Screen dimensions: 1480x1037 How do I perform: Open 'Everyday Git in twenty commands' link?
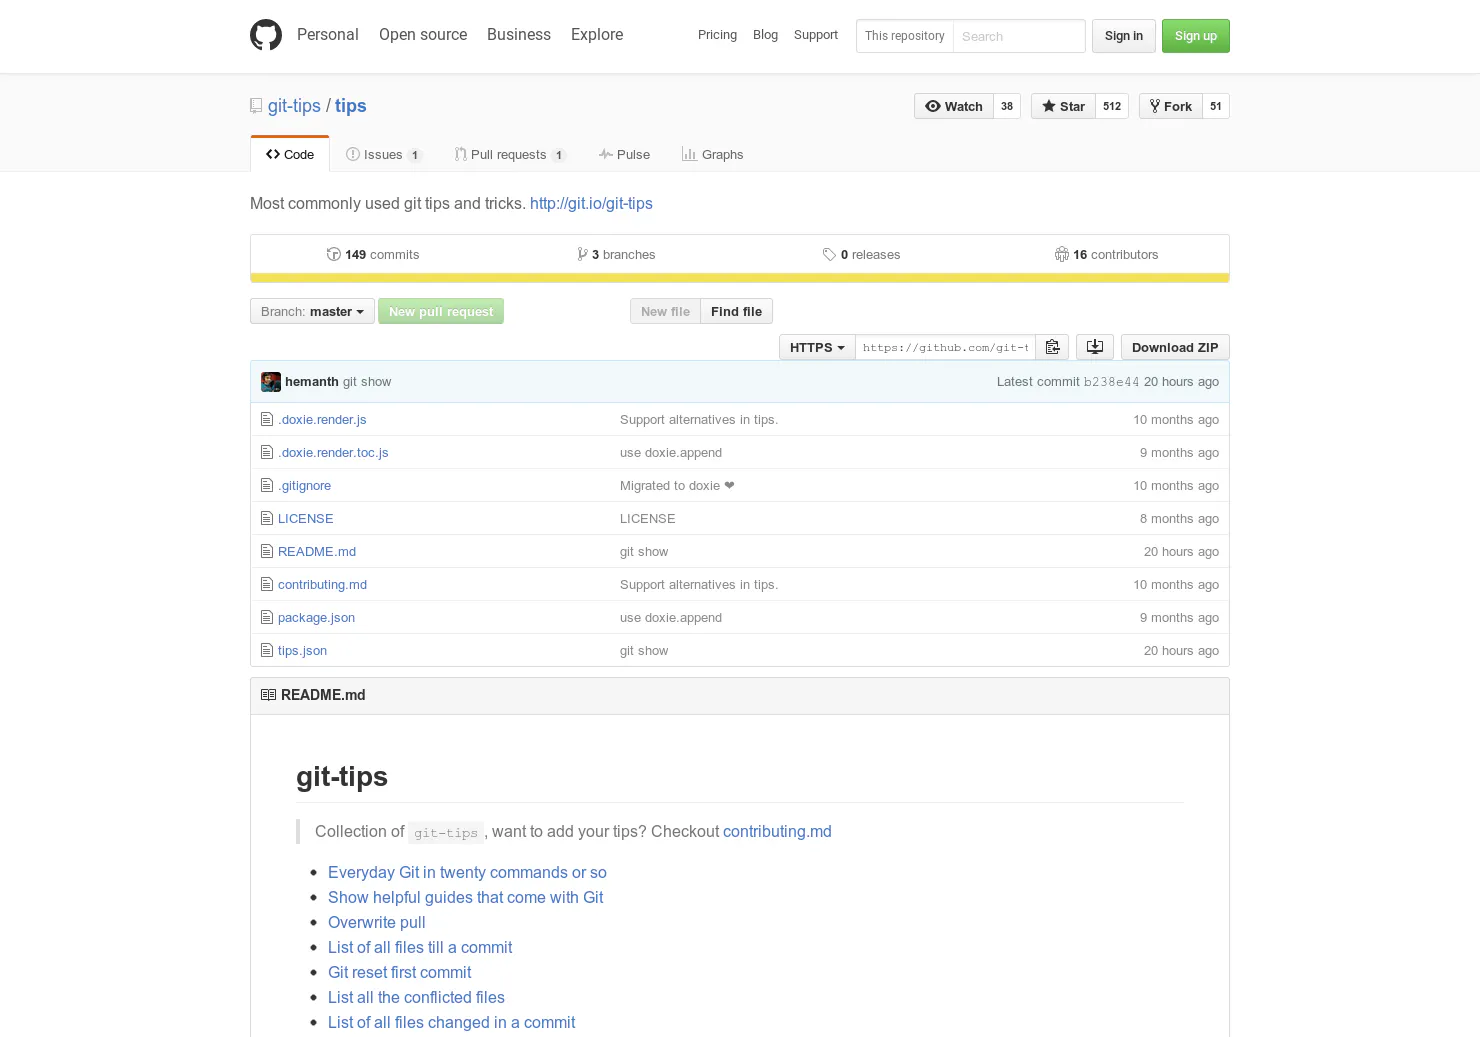(x=467, y=872)
